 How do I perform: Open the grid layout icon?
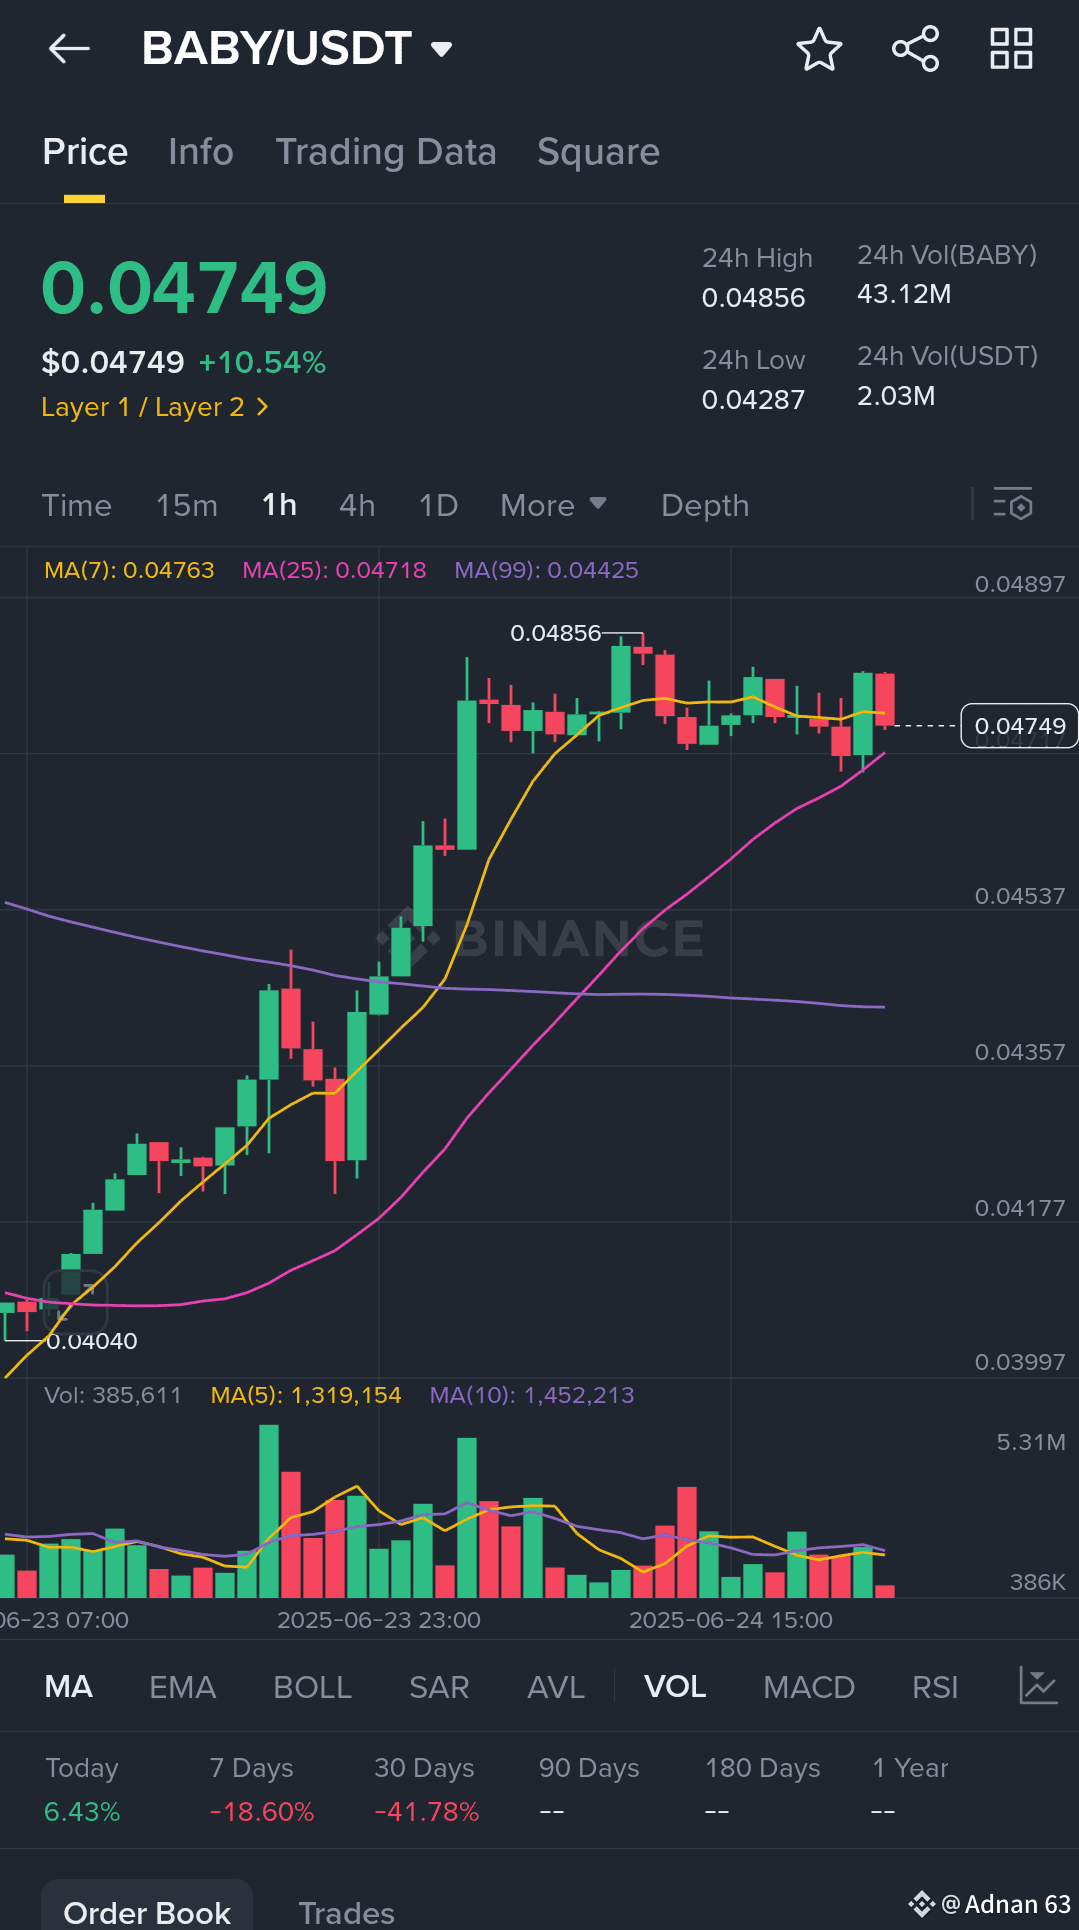tap(1011, 49)
